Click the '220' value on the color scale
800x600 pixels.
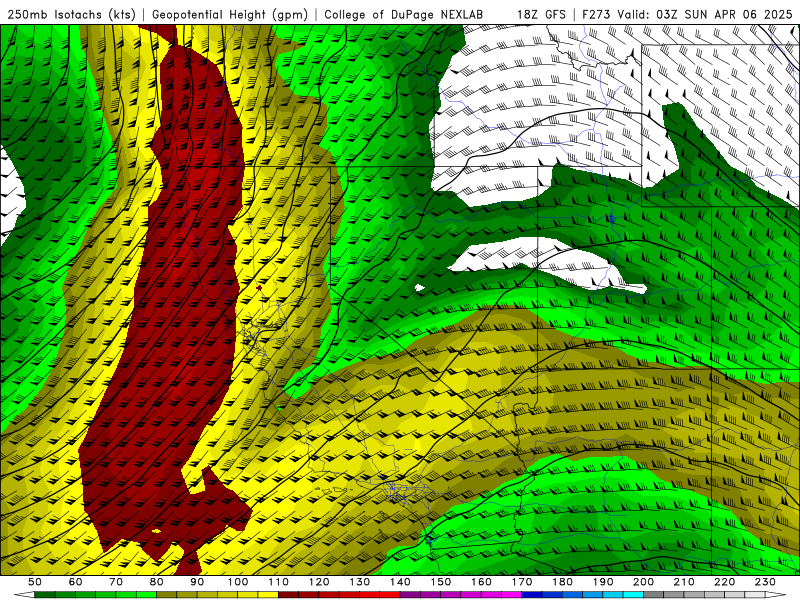(x=724, y=582)
